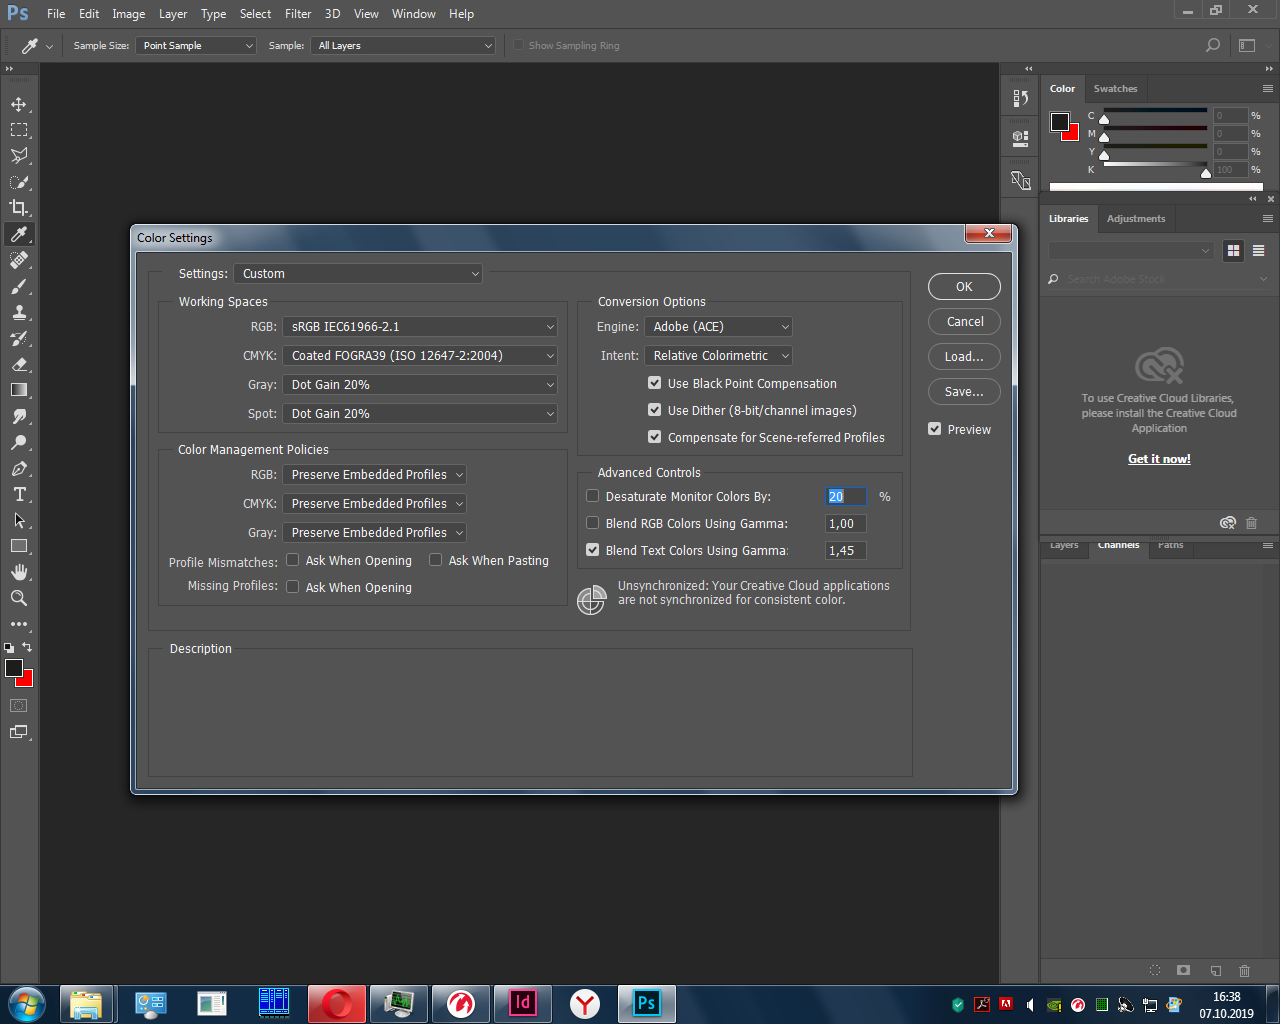Expand the Intent Relative Colorimetric dropdown
1280x1024 pixels.
720,356
